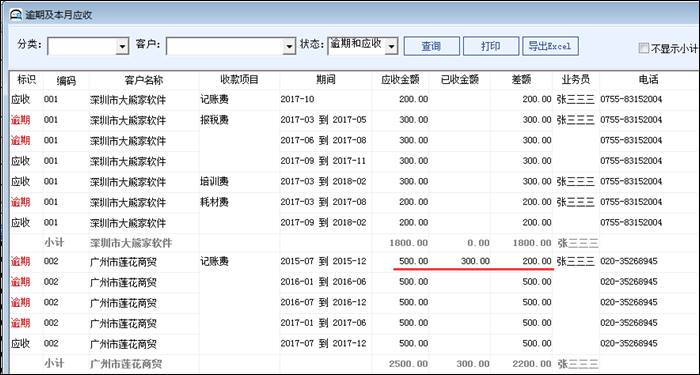Click period 2017-10
Viewport: 700px width, 375px height.
click(x=298, y=99)
